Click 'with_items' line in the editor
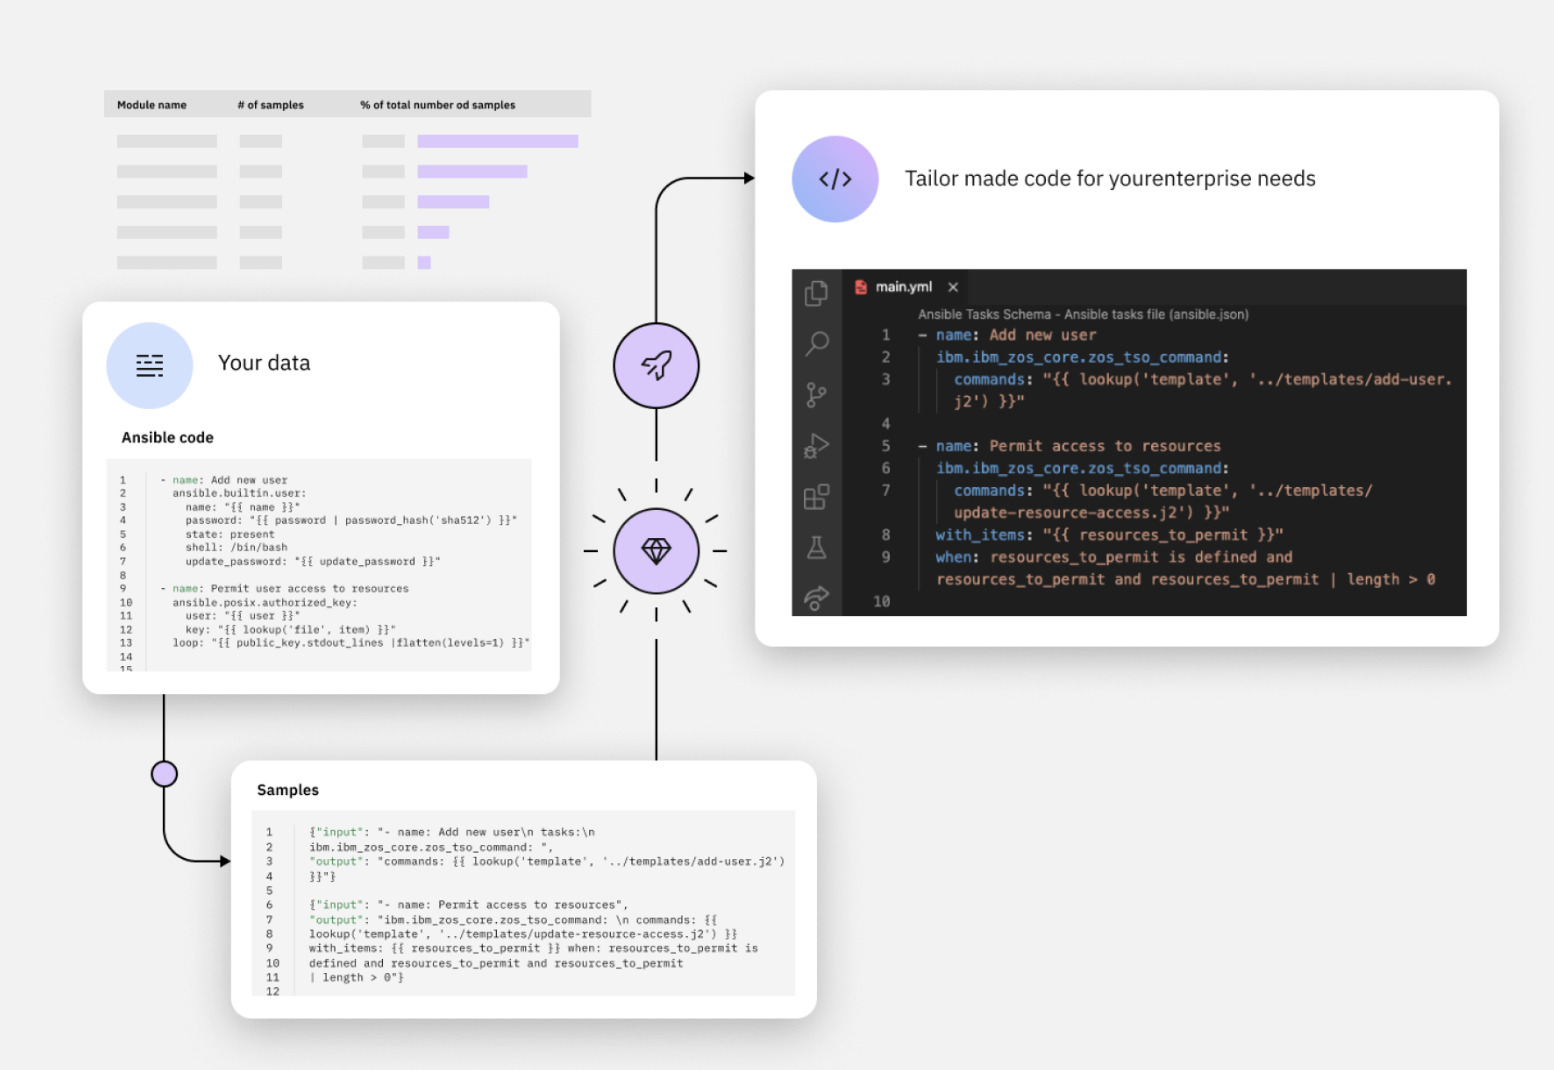Screen dimensions: 1554x1070 pyautogui.click(x=1109, y=535)
